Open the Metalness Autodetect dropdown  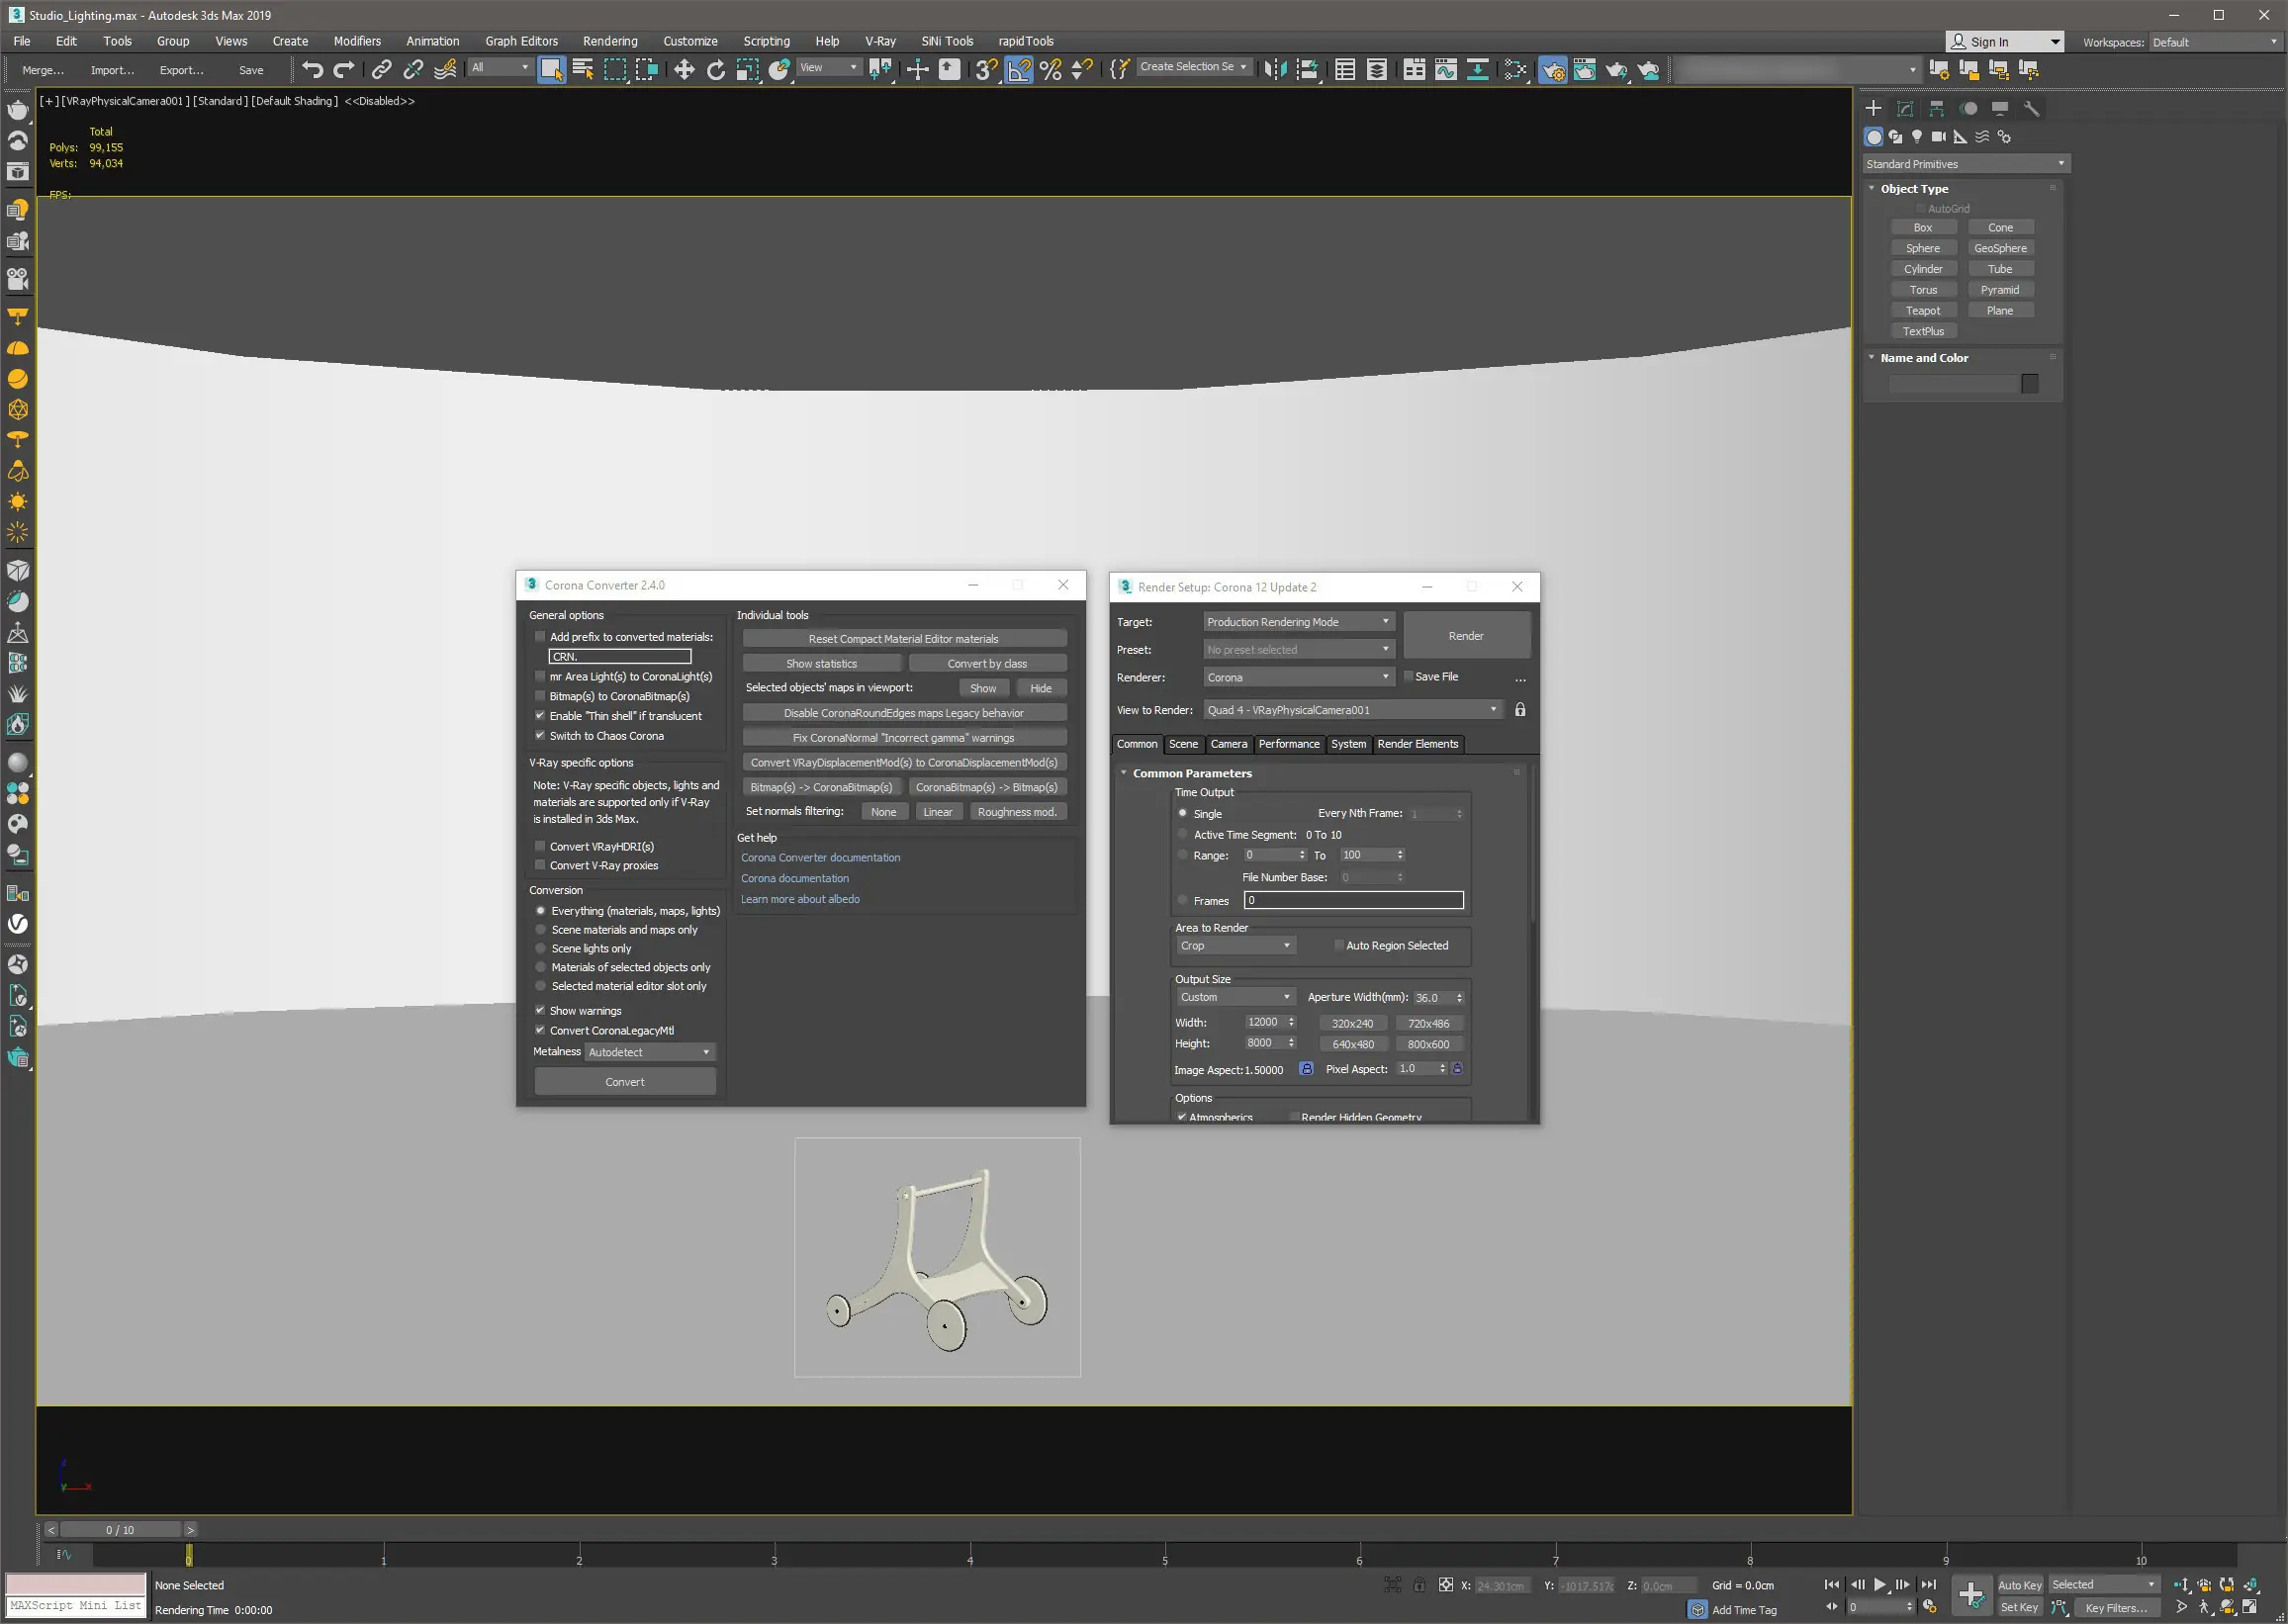pyautogui.click(x=649, y=1052)
